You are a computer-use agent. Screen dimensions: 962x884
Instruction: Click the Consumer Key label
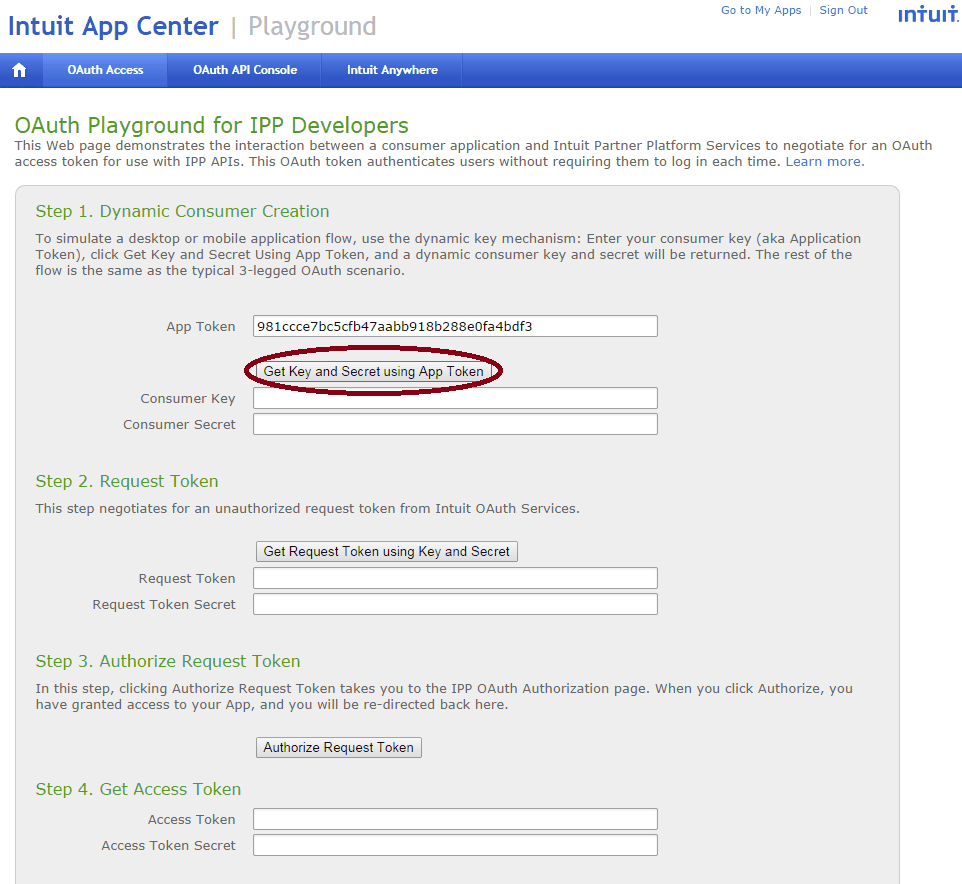click(188, 399)
